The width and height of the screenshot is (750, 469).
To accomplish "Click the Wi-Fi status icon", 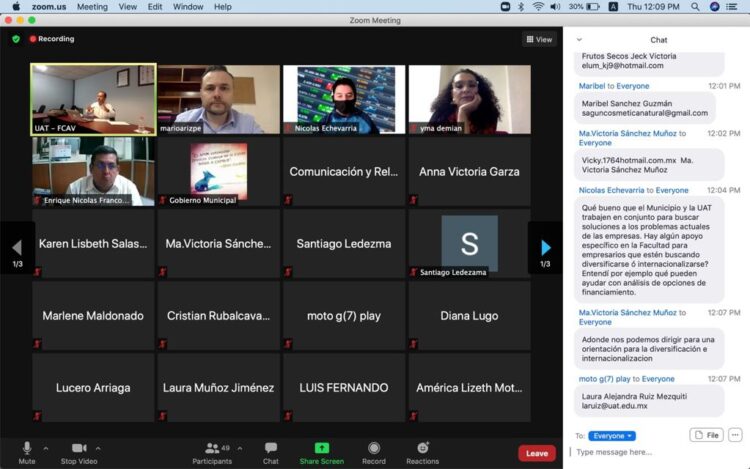I will click(538, 7).
